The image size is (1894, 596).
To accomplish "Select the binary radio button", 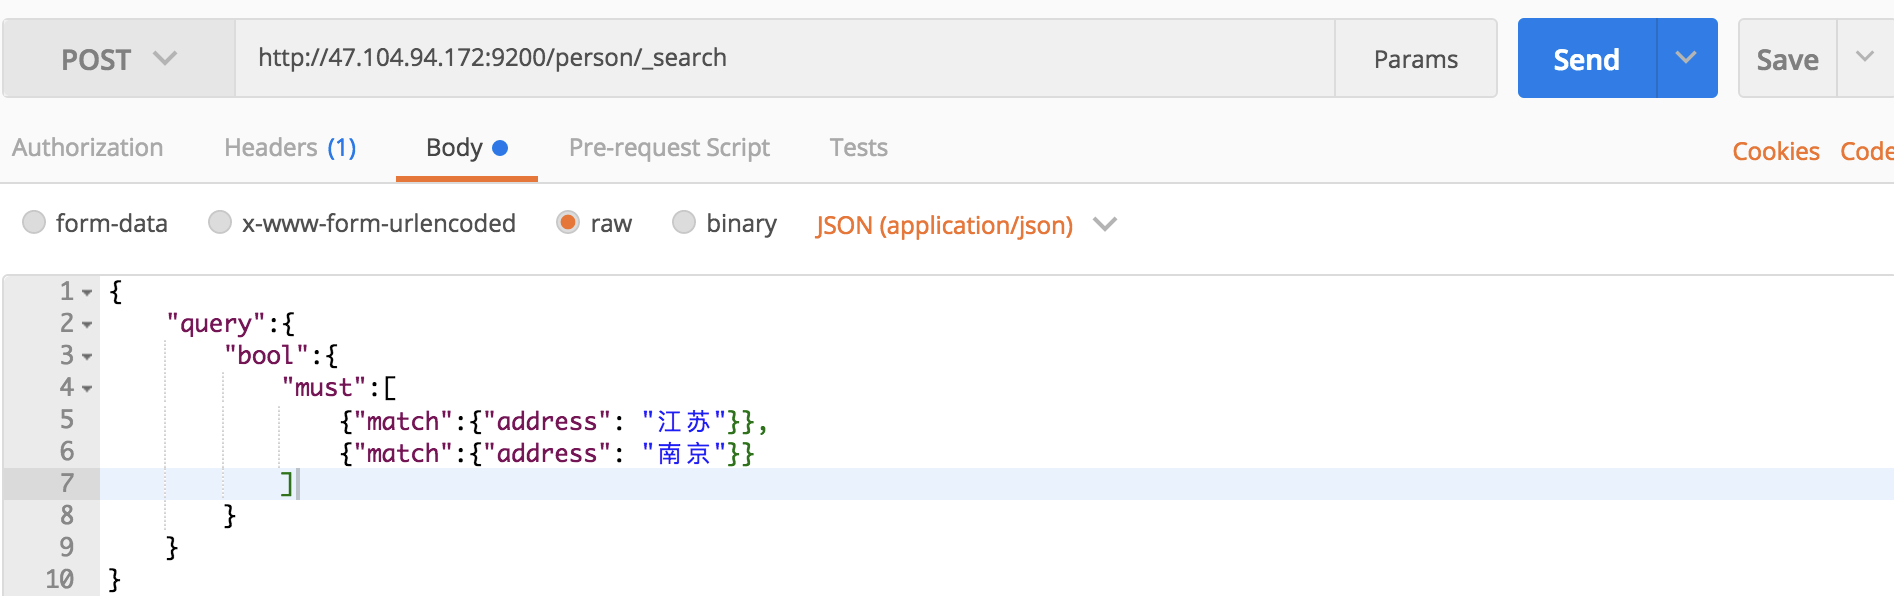I will click(x=684, y=222).
